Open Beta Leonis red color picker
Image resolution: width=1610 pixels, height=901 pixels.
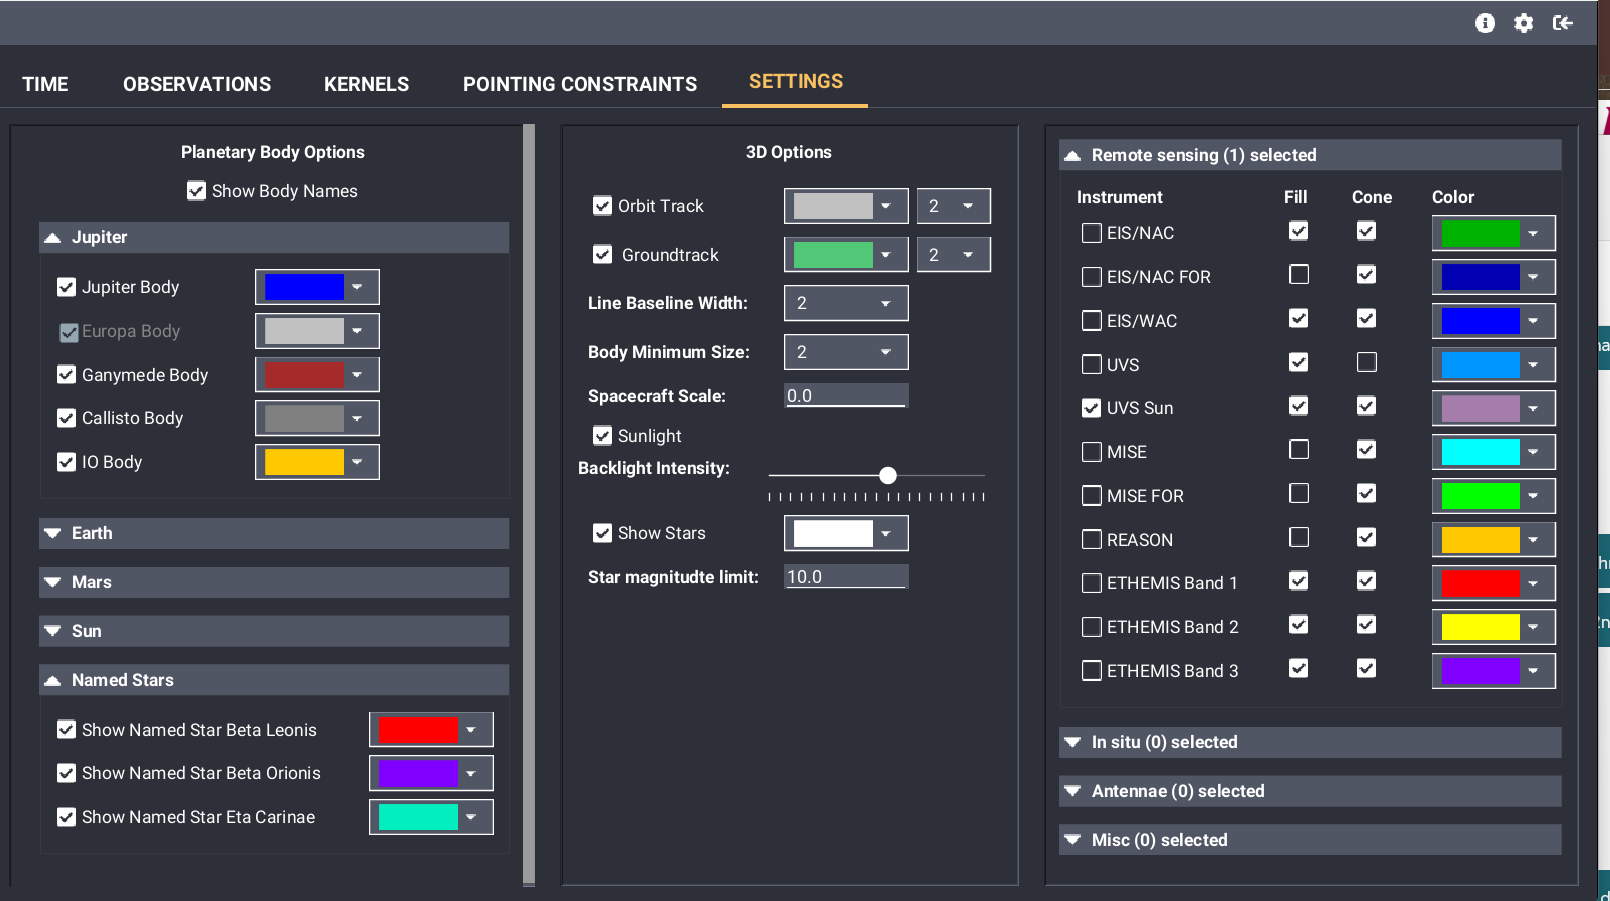coord(431,730)
